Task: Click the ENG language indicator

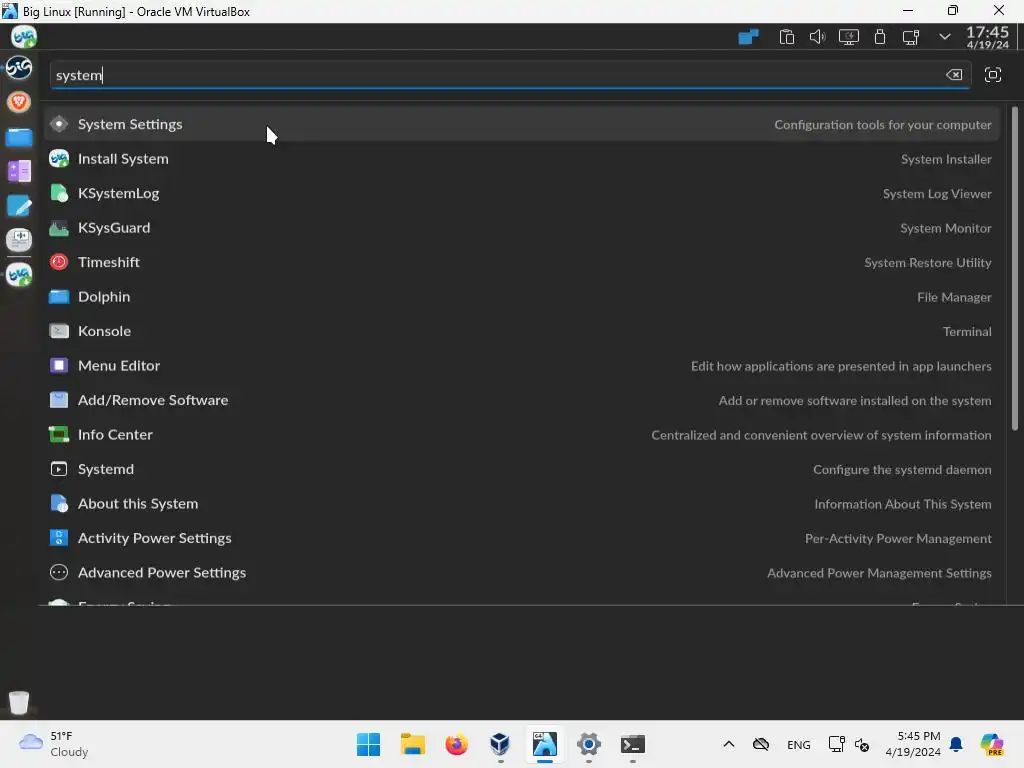Action: pos(799,744)
